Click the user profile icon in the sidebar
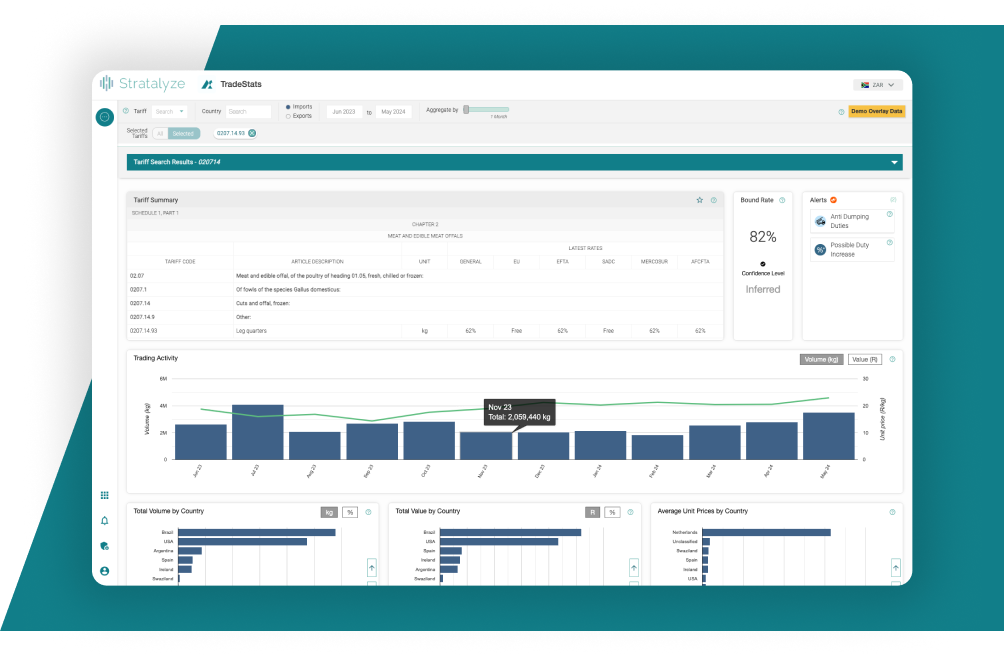 click(x=104, y=571)
